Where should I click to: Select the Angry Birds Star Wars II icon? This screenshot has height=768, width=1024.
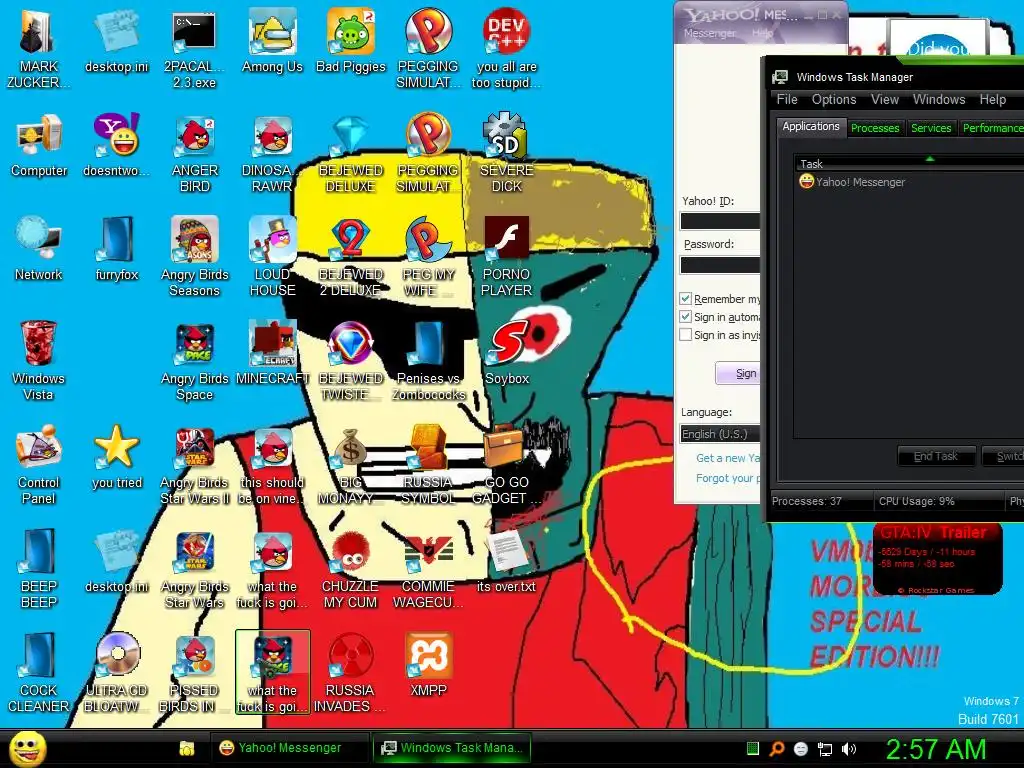195,464
